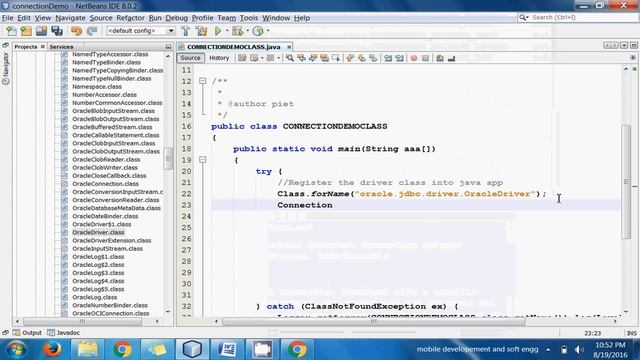
Task: Close the CONNECTIONDEMOCLASS.java tab
Action: 289,47
